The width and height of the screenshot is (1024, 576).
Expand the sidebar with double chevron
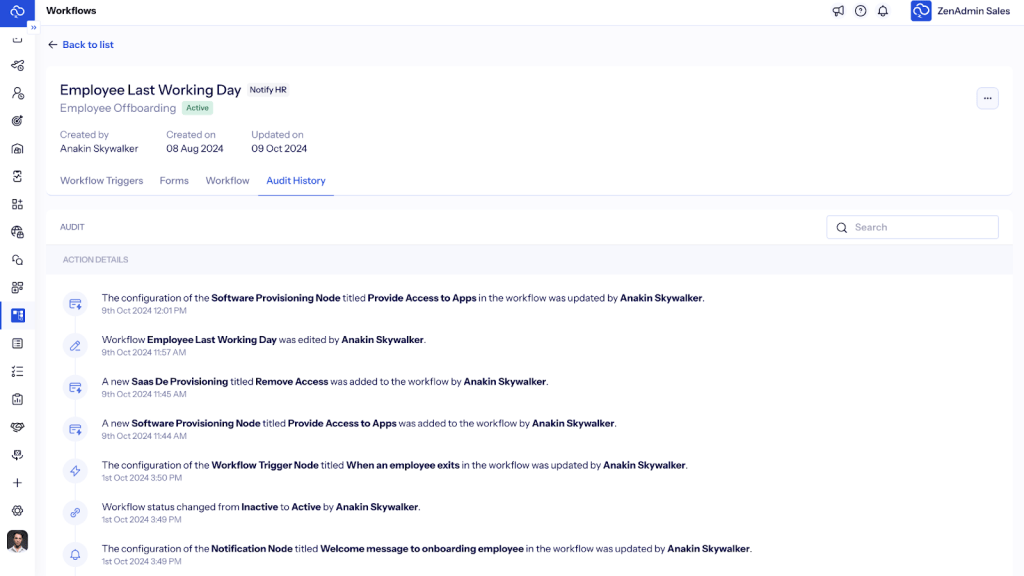click(x=33, y=27)
